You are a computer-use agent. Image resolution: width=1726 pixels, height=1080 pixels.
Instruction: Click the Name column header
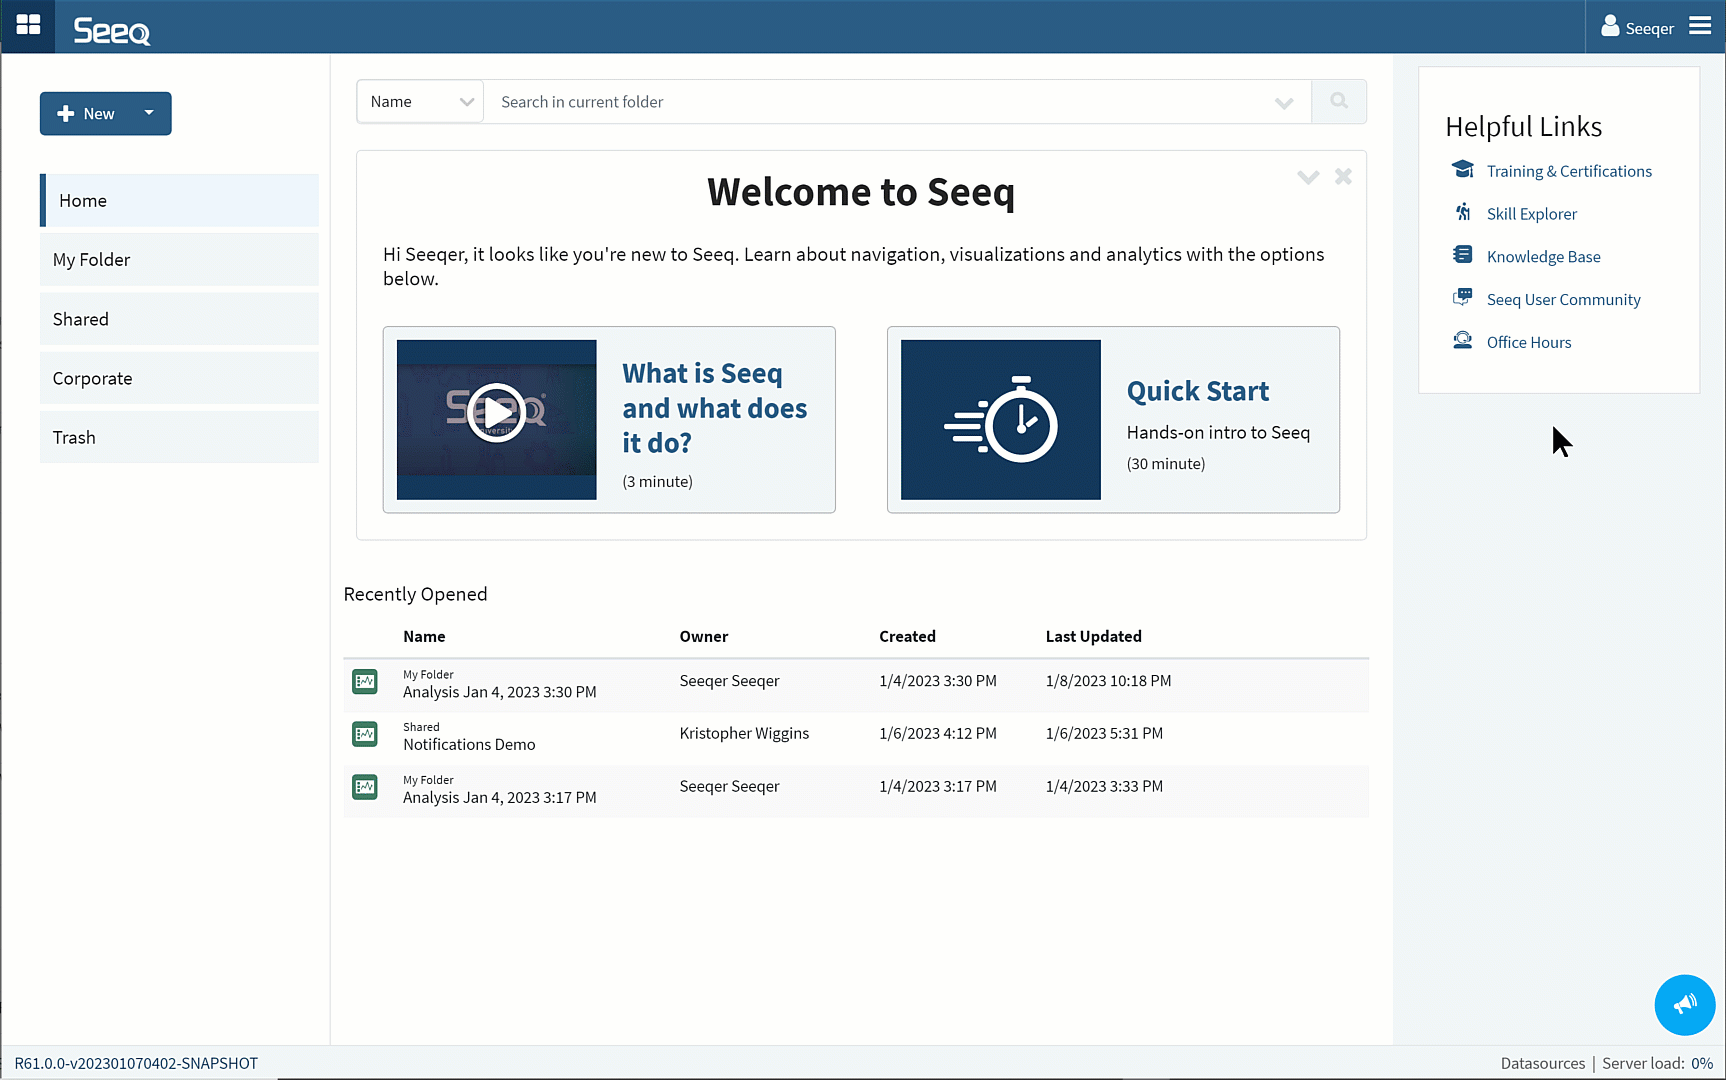(x=424, y=637)
